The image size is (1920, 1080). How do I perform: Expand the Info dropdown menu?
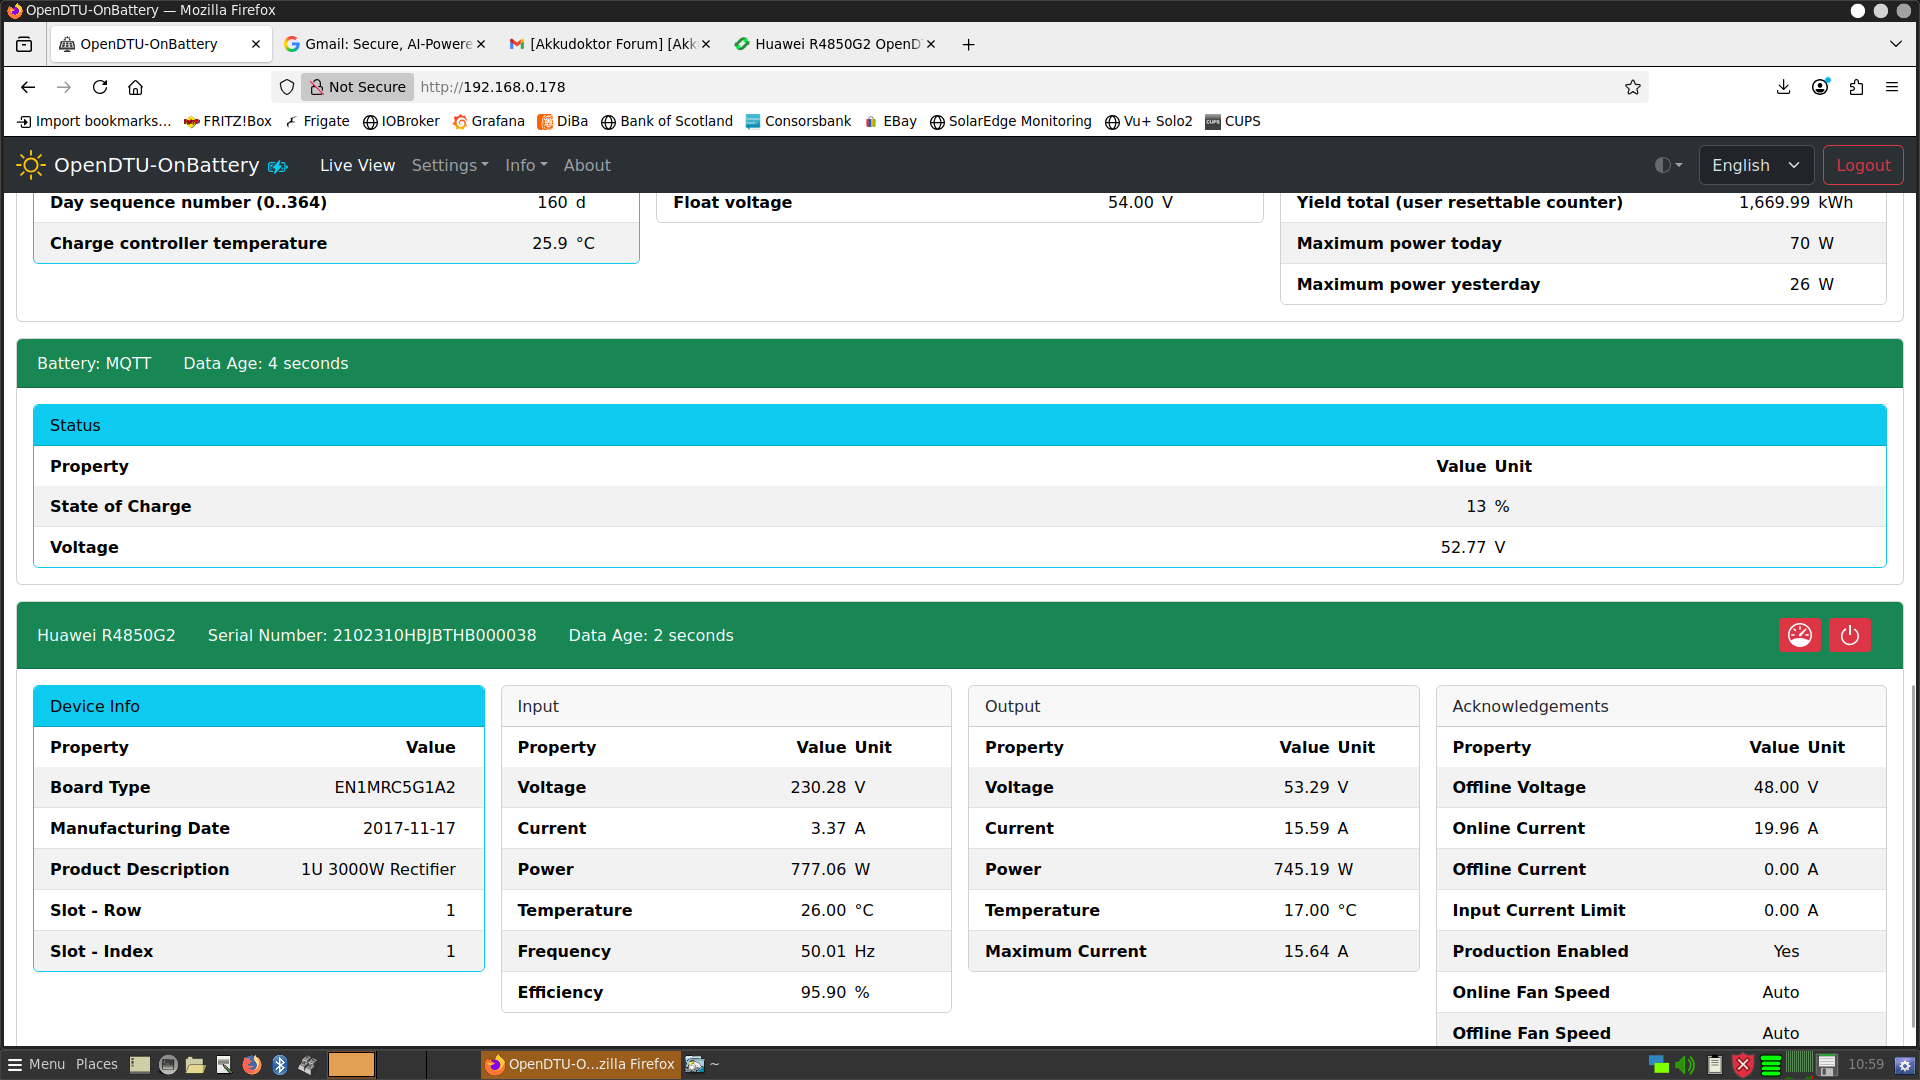(x=526, y=165)
